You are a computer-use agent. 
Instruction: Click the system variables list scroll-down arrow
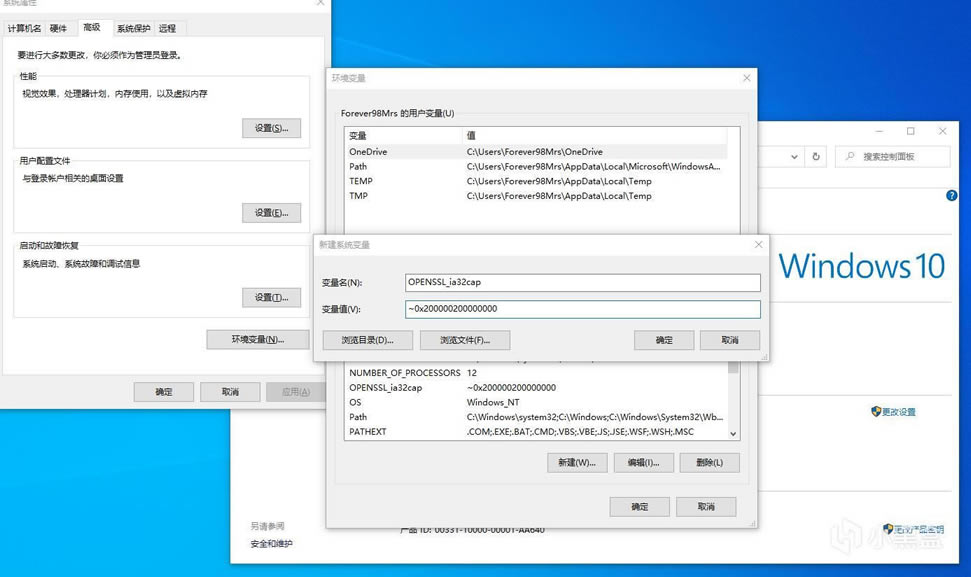click(x=733, y=433)
